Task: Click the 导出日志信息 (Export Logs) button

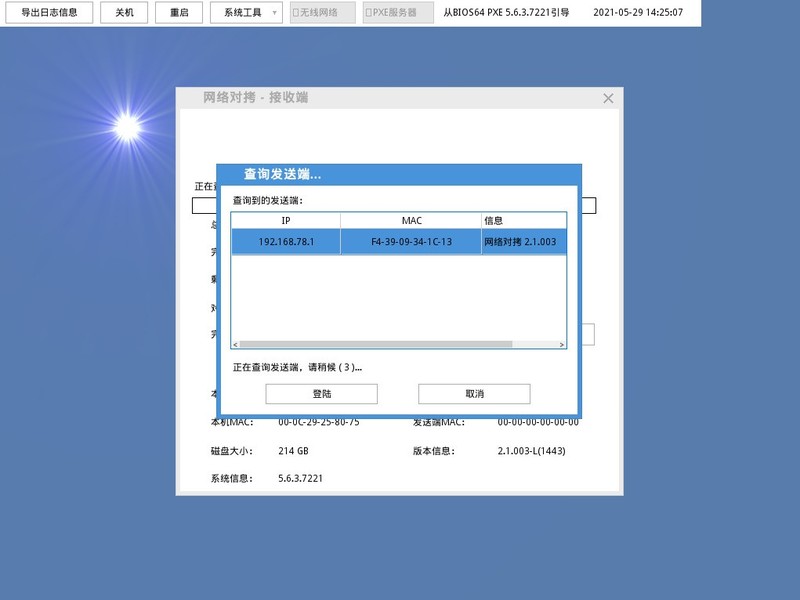Action: point(49,12)
